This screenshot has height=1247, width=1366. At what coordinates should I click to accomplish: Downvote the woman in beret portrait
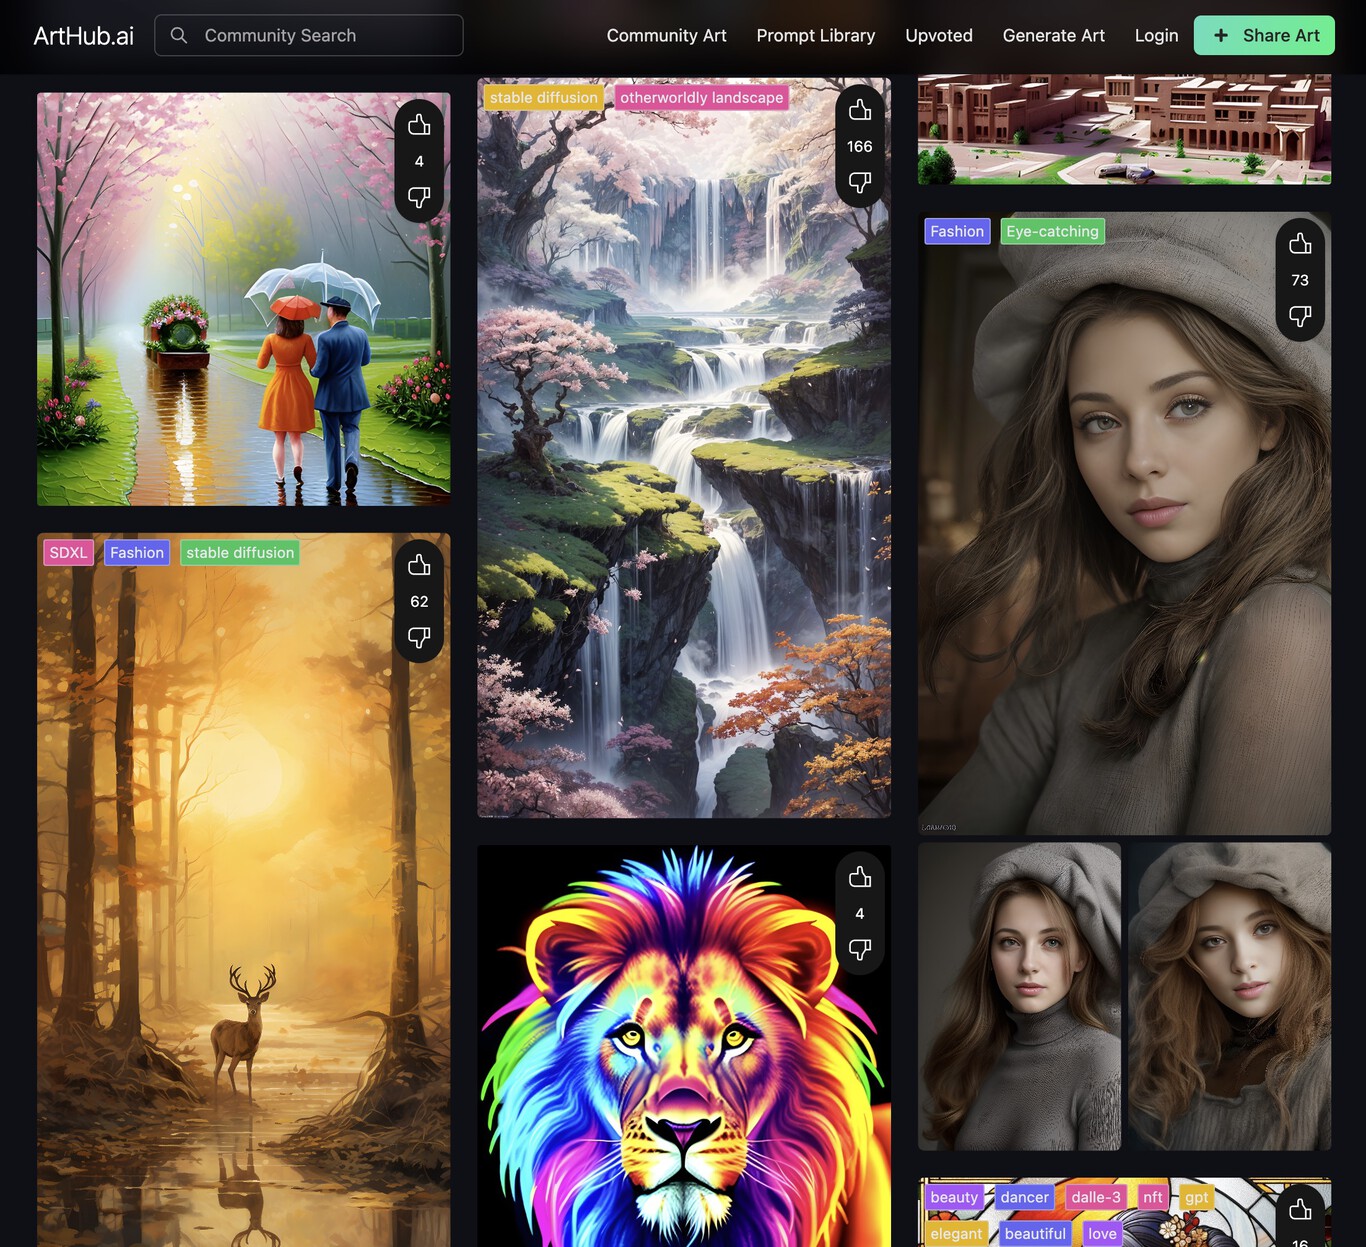1299,316
